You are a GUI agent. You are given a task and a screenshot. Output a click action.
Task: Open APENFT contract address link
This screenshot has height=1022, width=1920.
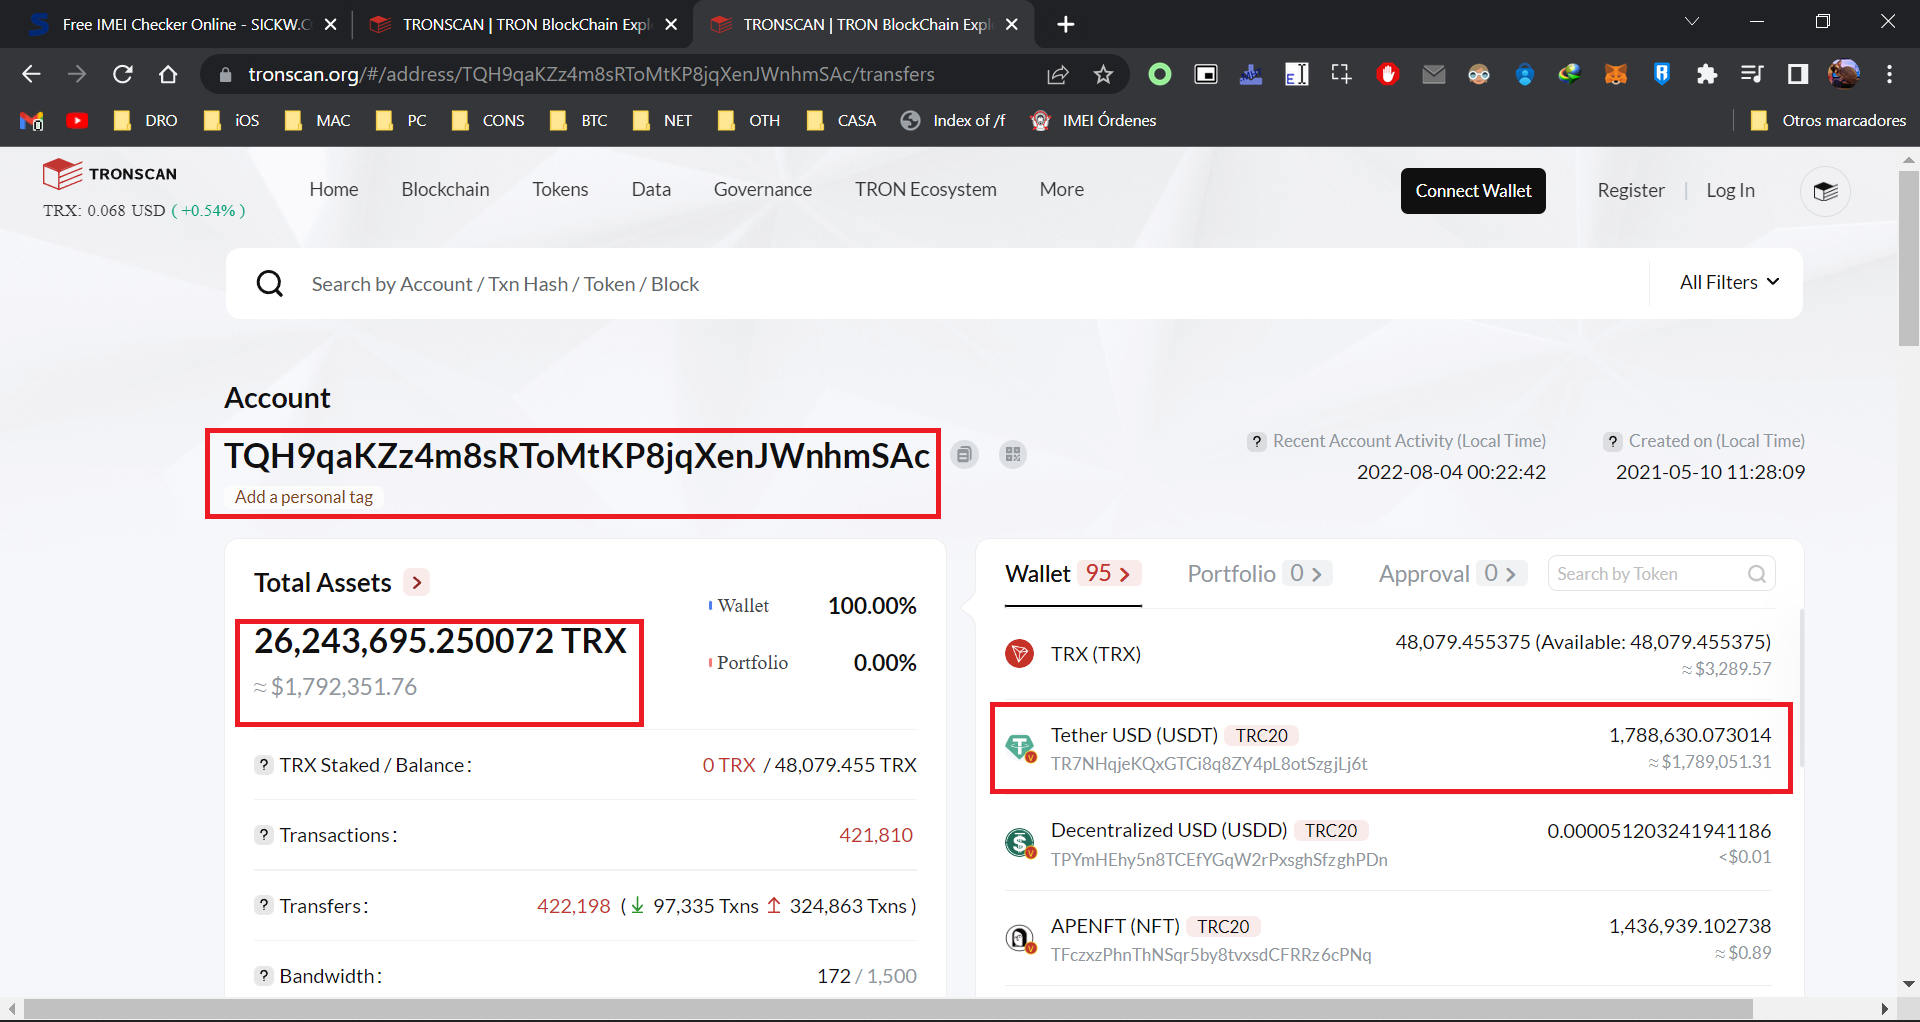[x=1211, y=955]
